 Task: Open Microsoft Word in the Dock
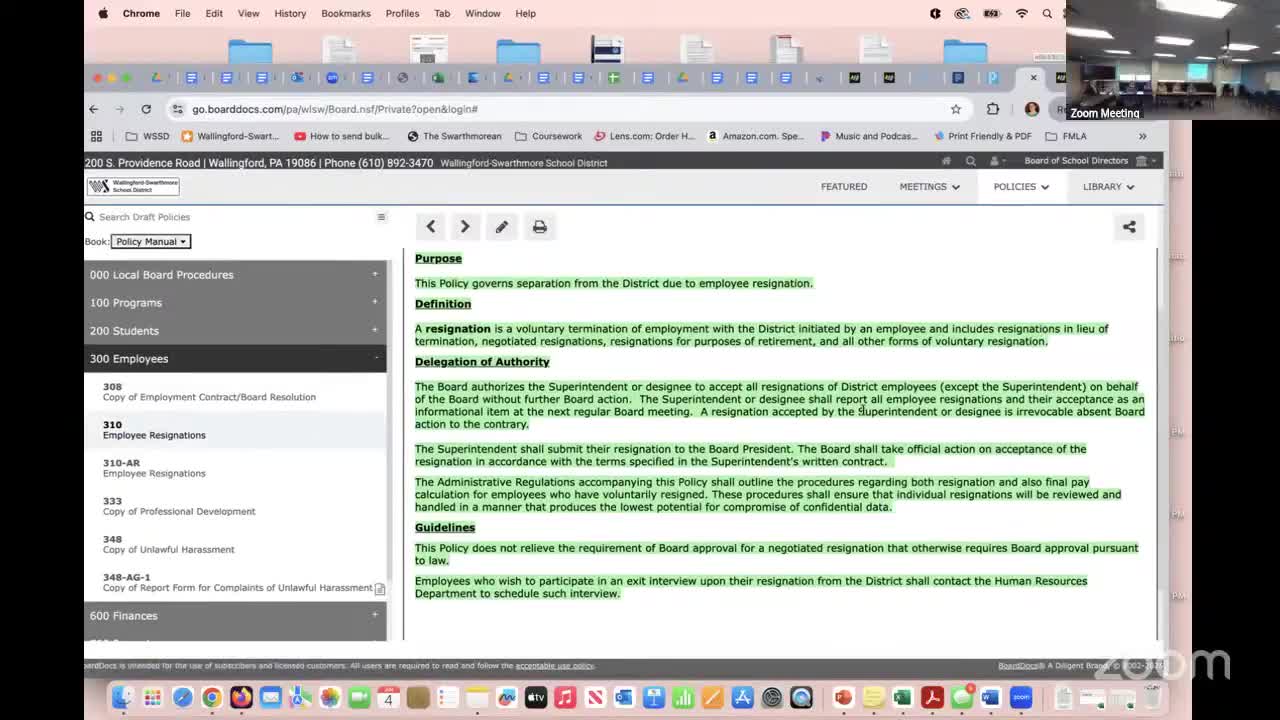pos(991,697)
